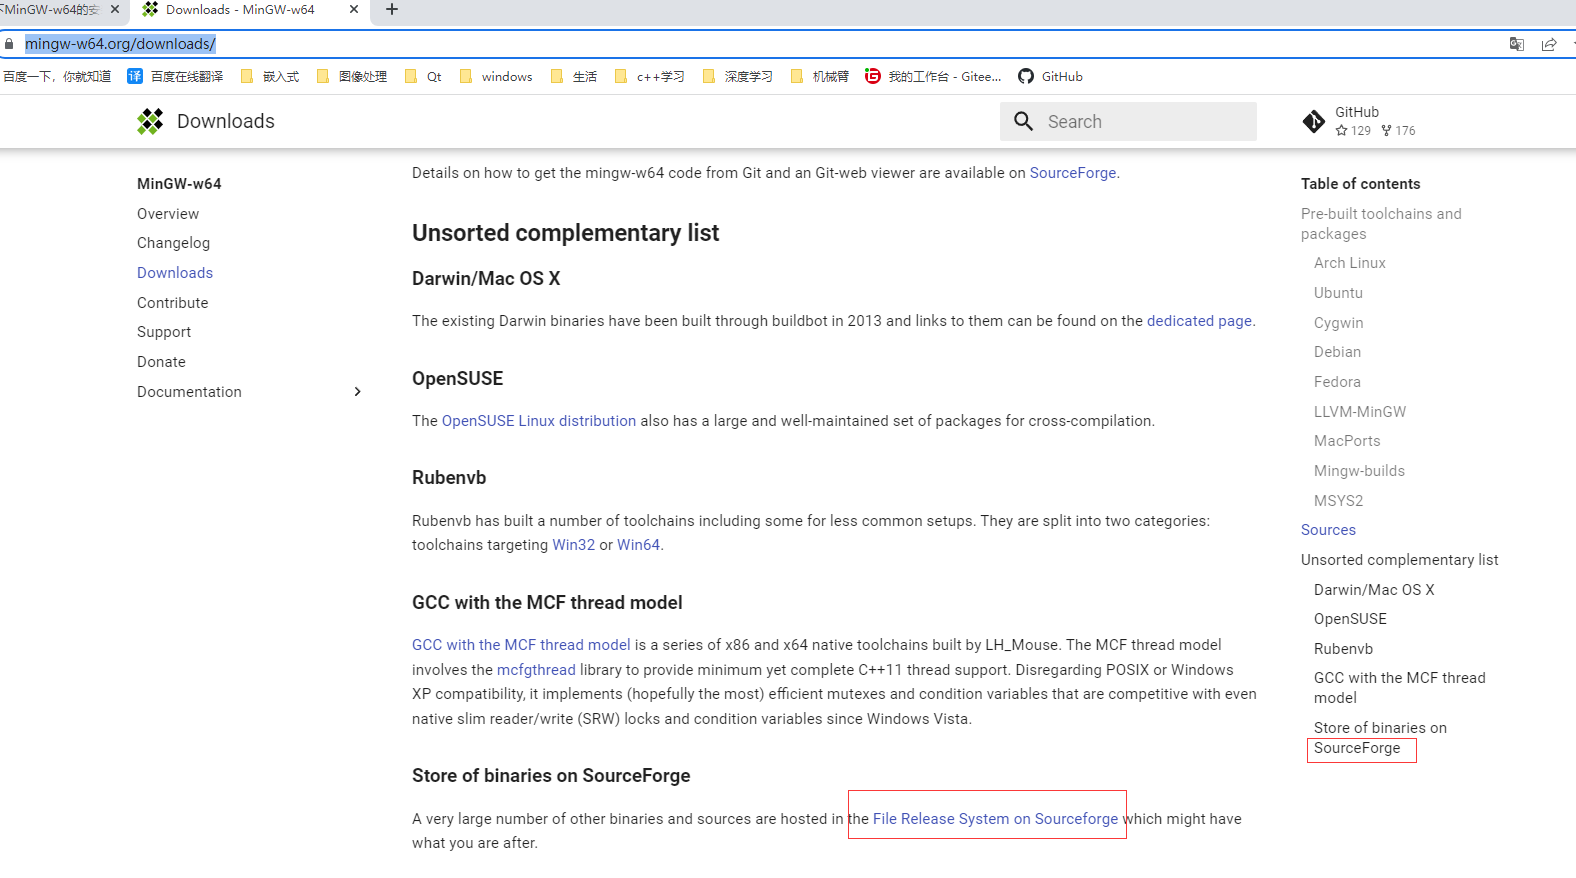This screenshot has width=1576, height=878.
Task: Jump to Unsorted complementary list in contents
Action: point(1399,560)
